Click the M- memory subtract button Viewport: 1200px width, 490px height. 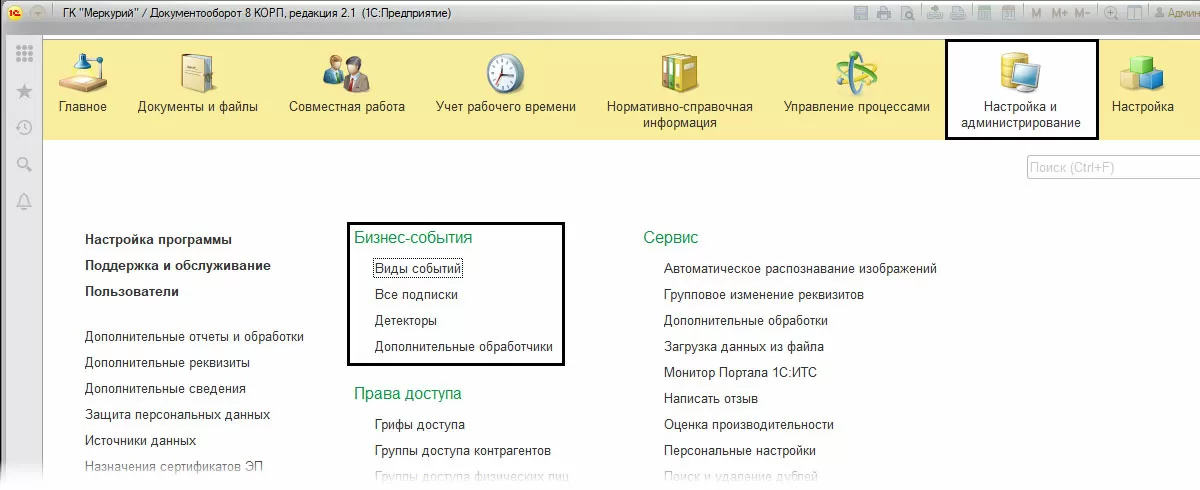click(x=1082, y=13)
